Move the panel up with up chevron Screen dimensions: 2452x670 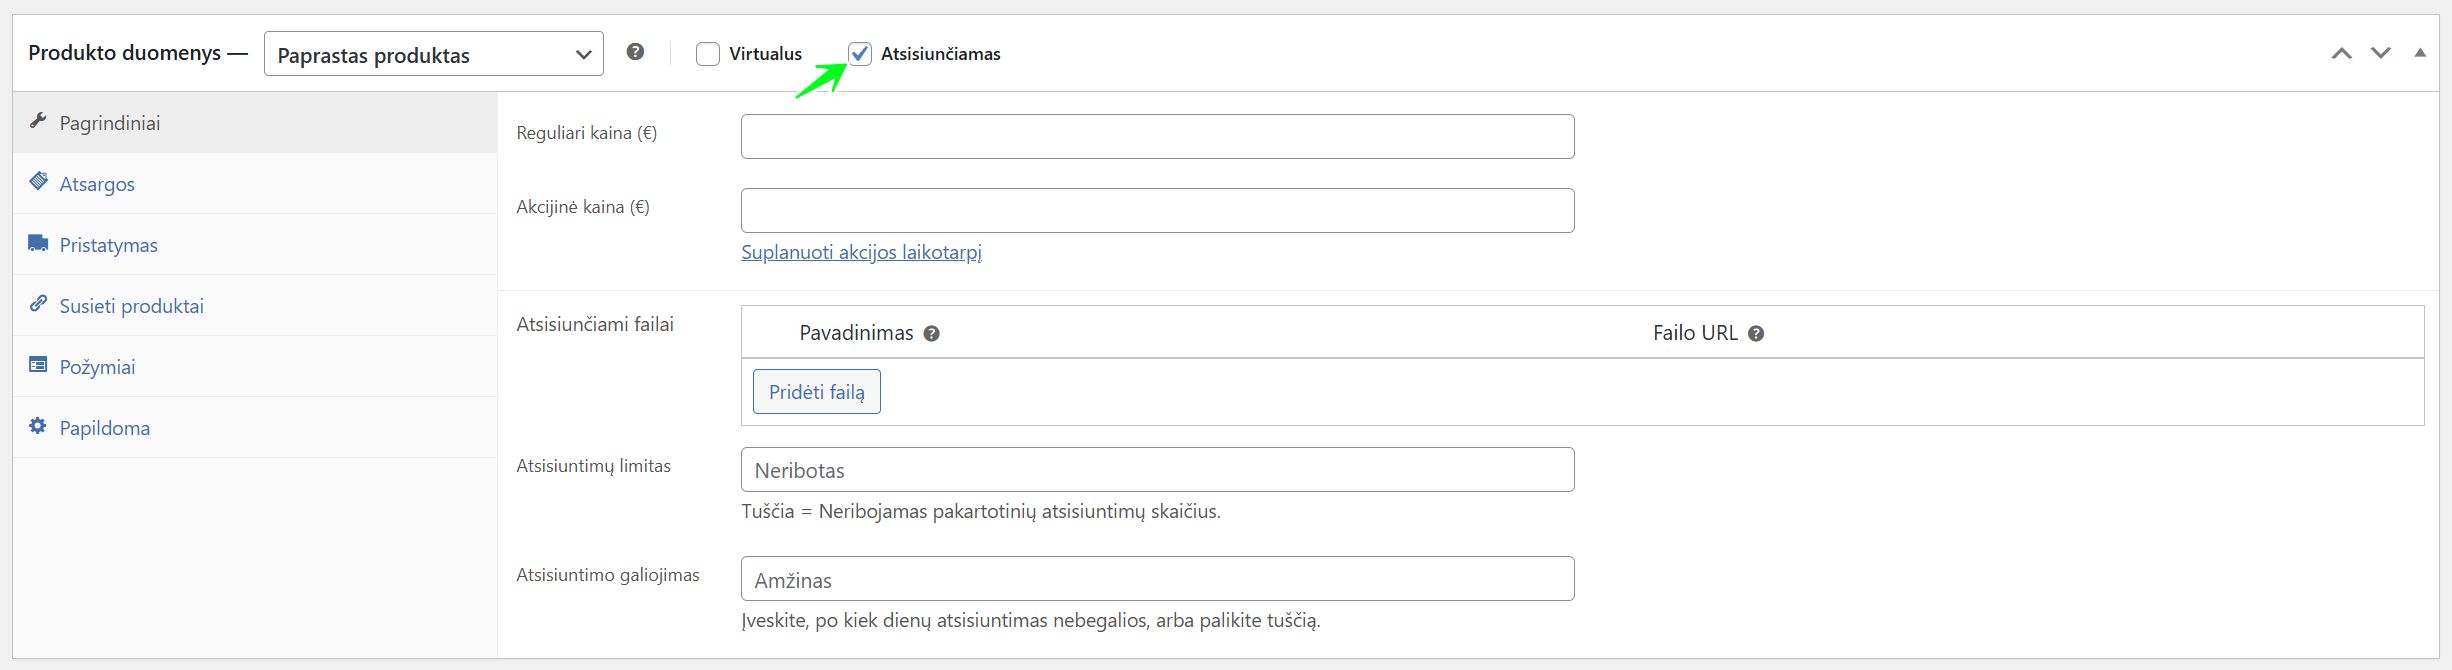point(2341,54)
